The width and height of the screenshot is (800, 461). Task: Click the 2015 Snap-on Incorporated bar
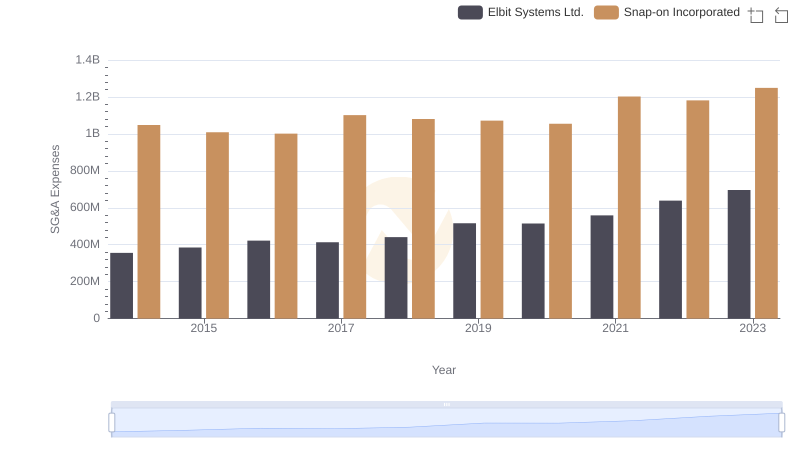(x=217, y=225)
